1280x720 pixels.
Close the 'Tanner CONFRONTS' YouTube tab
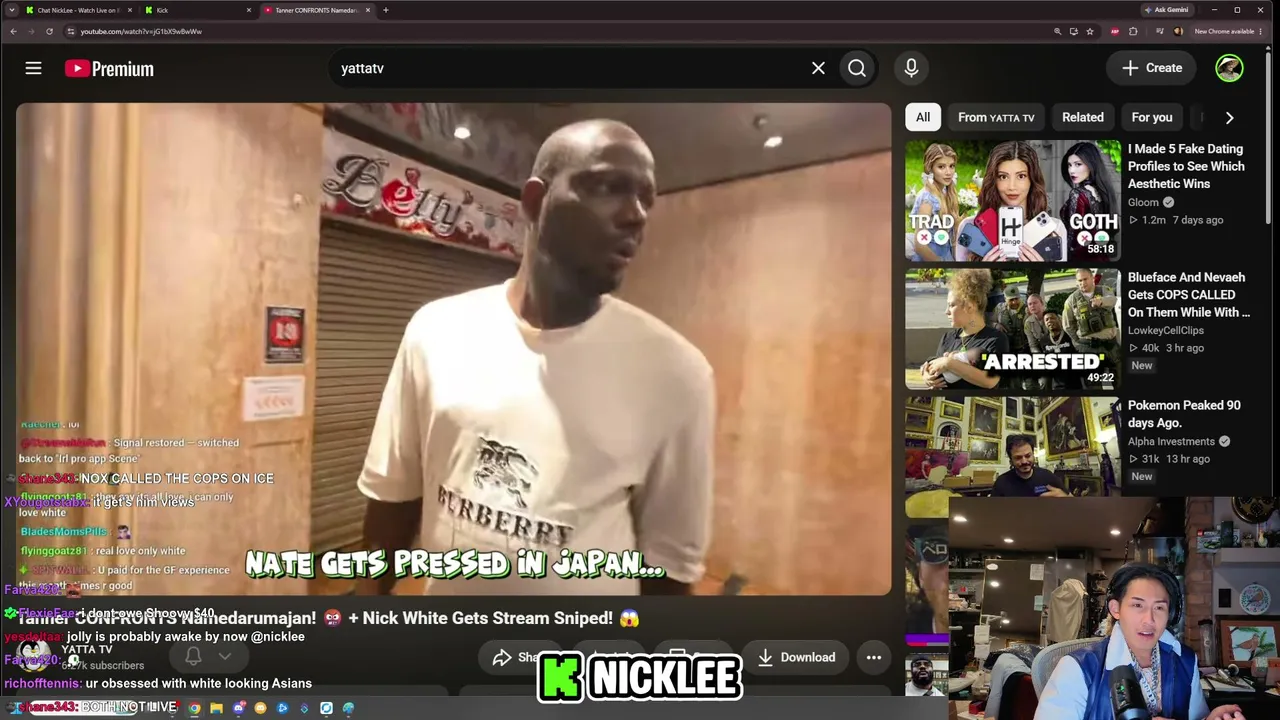[368, 10]
